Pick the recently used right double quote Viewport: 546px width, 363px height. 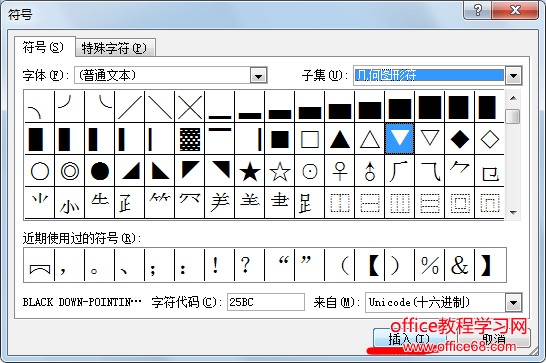pos(310,265)
